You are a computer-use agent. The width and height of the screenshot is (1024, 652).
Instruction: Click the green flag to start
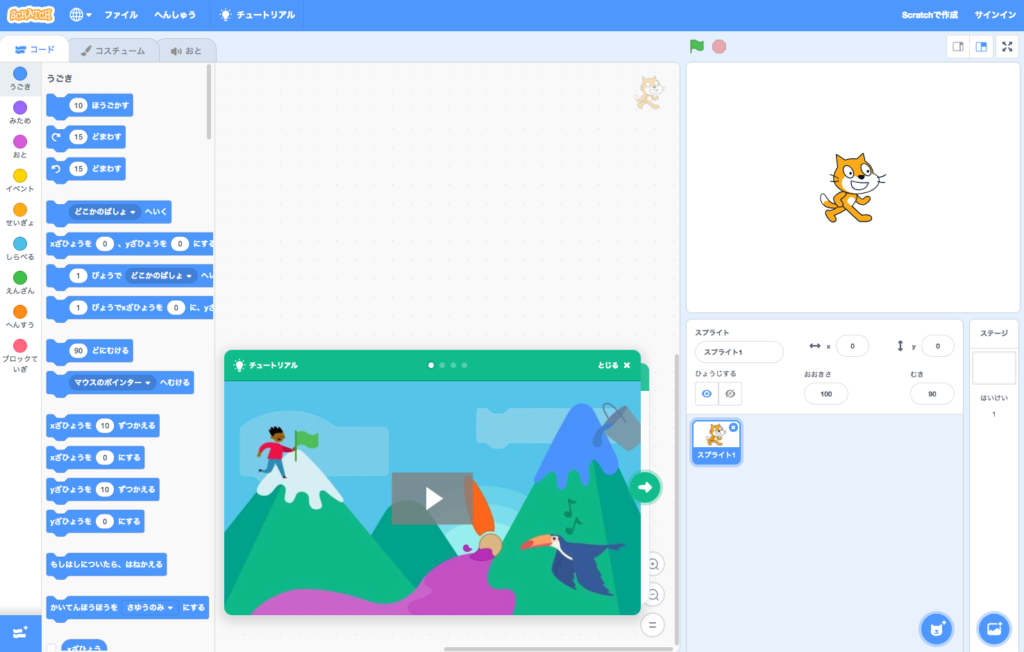click(x=697, y=46)
